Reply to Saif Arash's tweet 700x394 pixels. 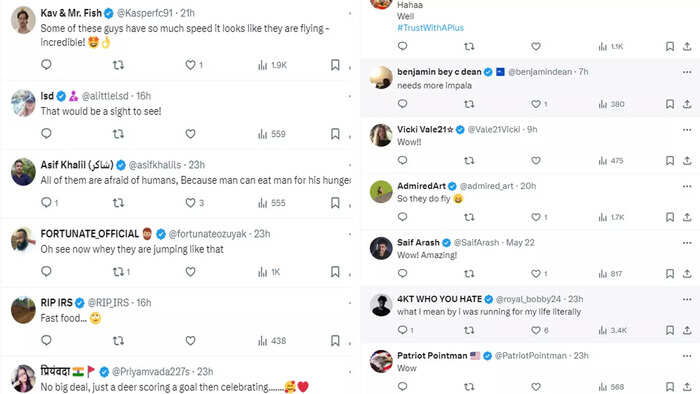click(x=402, y=274)
